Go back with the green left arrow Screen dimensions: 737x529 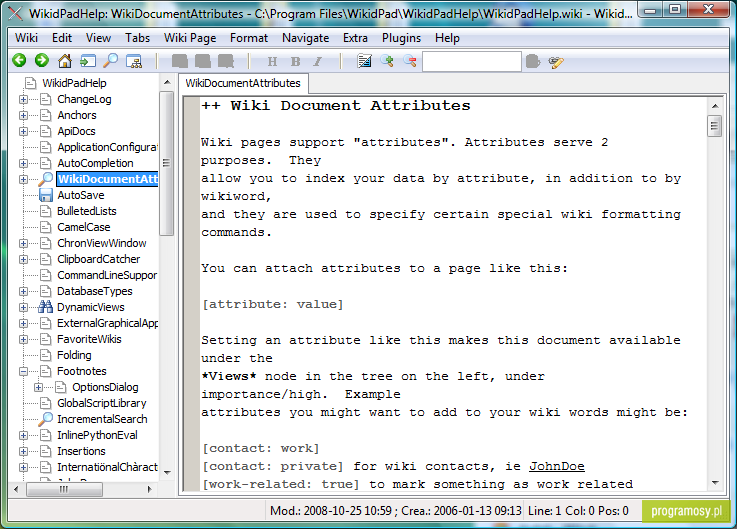tap(19, 60)
